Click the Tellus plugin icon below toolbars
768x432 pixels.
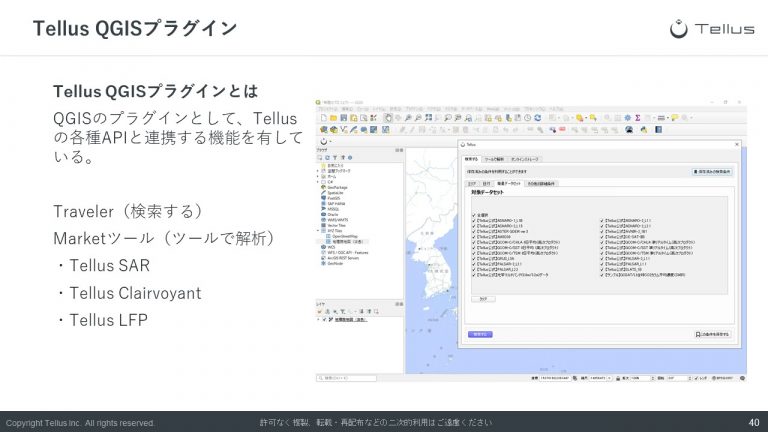324,142
